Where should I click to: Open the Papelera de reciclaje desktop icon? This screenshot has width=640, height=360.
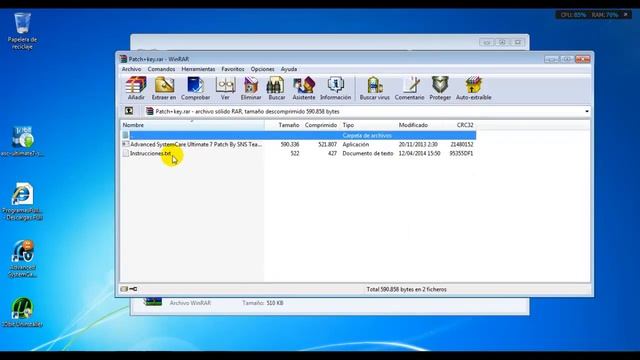22,31
